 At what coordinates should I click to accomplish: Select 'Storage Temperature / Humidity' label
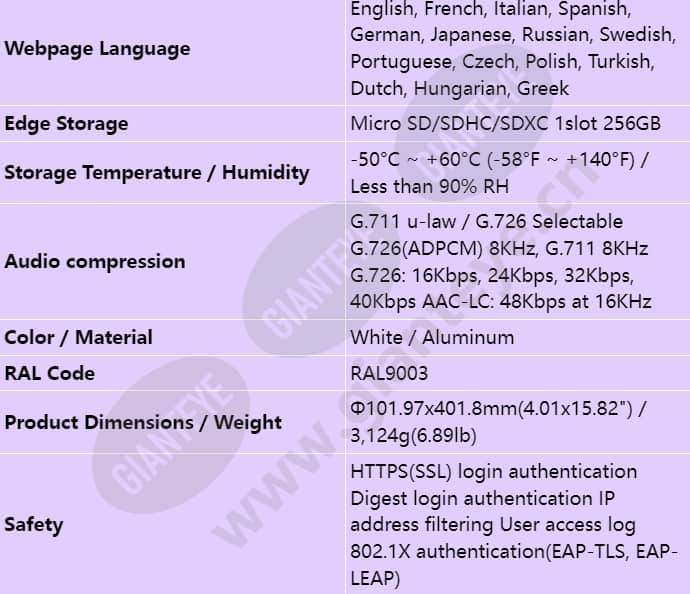(x=157, y=172)
